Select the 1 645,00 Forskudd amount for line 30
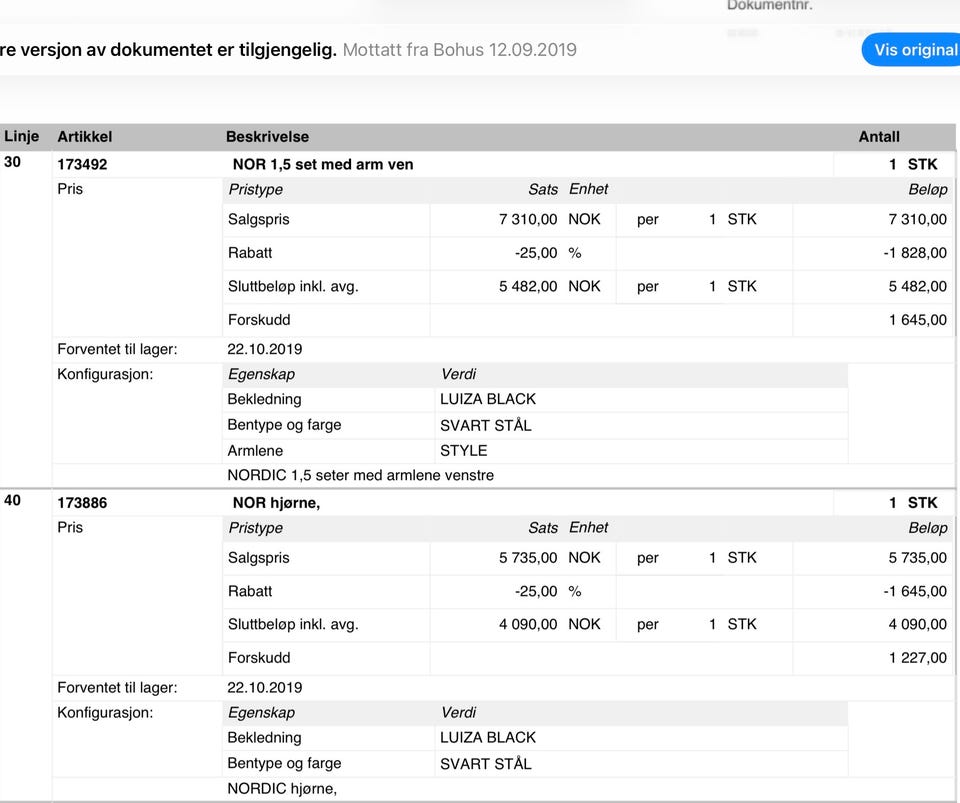Image resolution: width=960 pixels, height=803 pixels. pos(918,319)
